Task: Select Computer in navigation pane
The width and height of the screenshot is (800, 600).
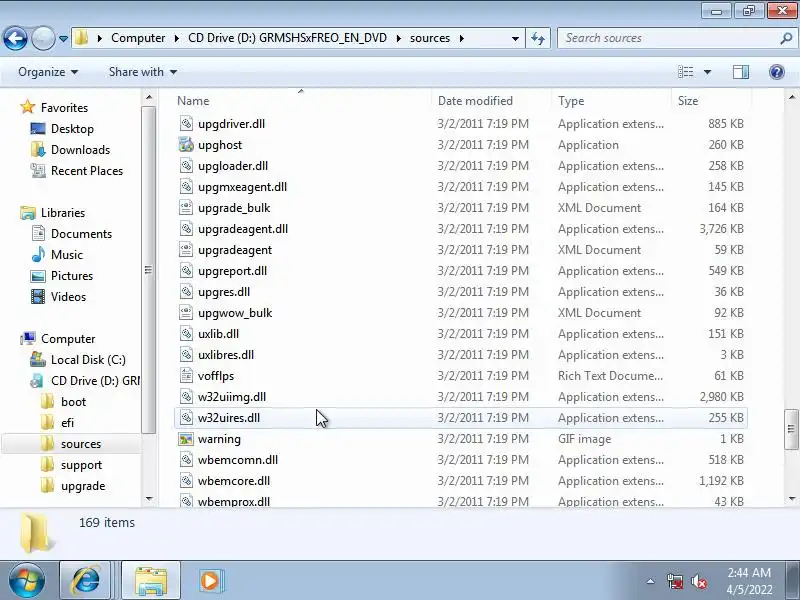Action: click(68, 339)
